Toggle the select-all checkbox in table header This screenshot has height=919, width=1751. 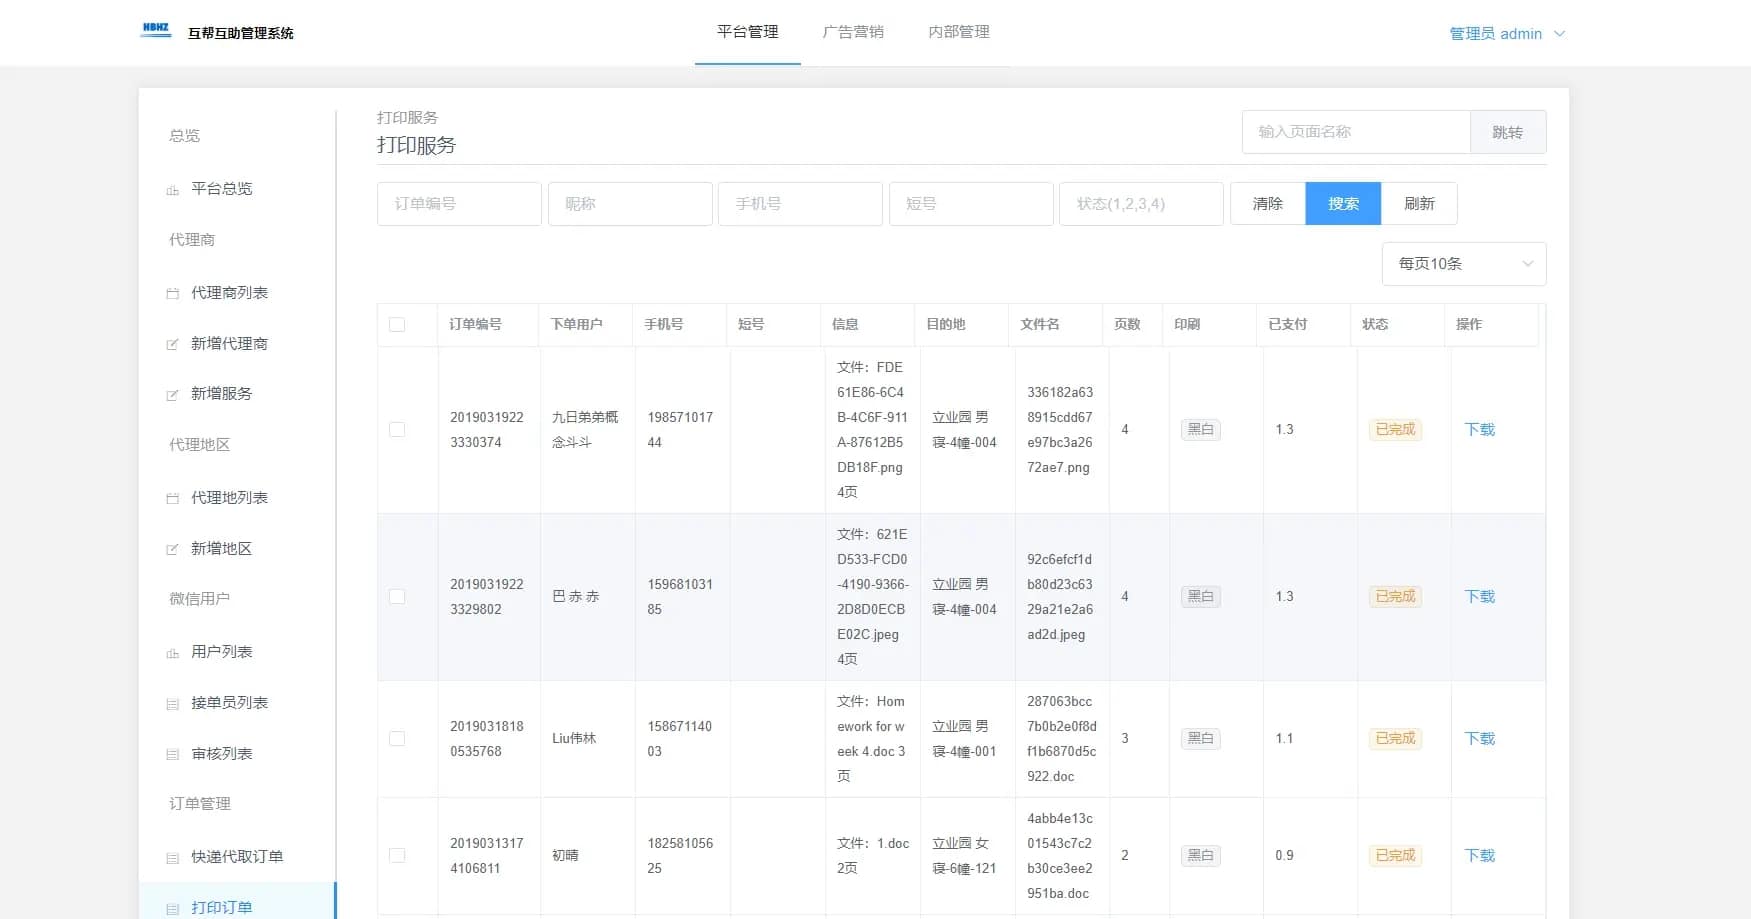397,325
